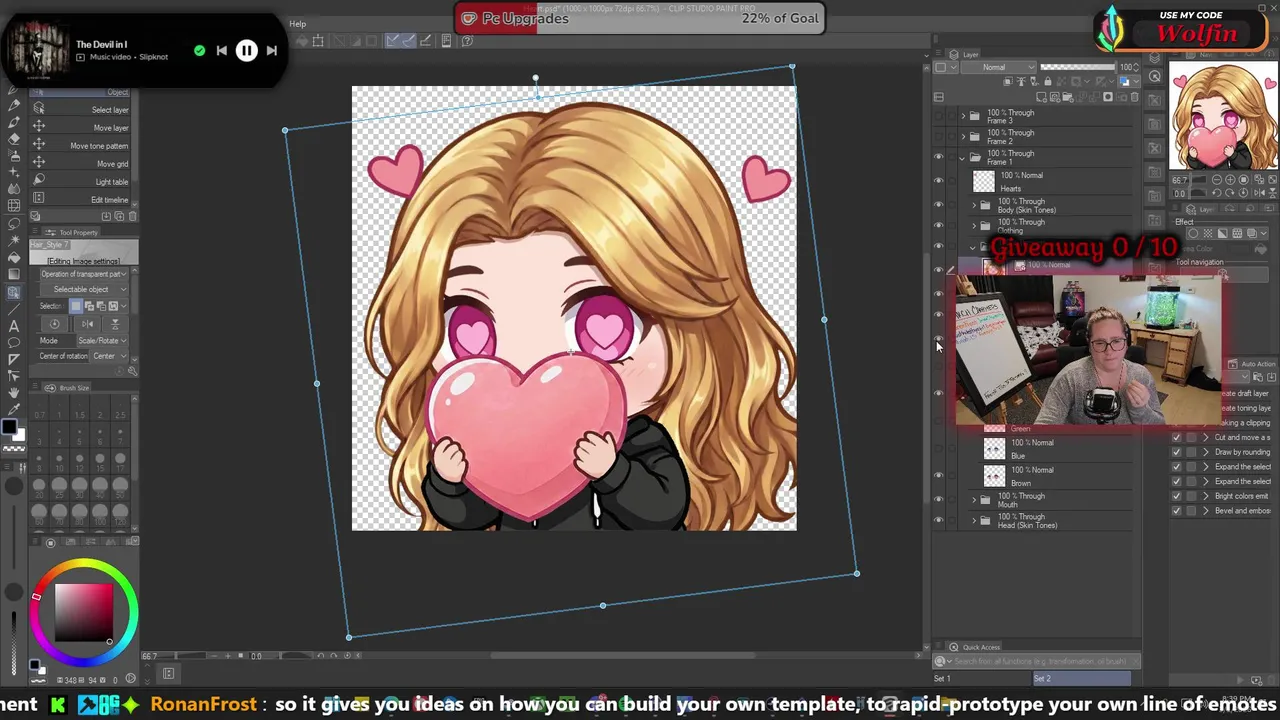Hide the Head (Skin Tones) folder
Viewport: 1280px width, 720px height.
point(938,520)
